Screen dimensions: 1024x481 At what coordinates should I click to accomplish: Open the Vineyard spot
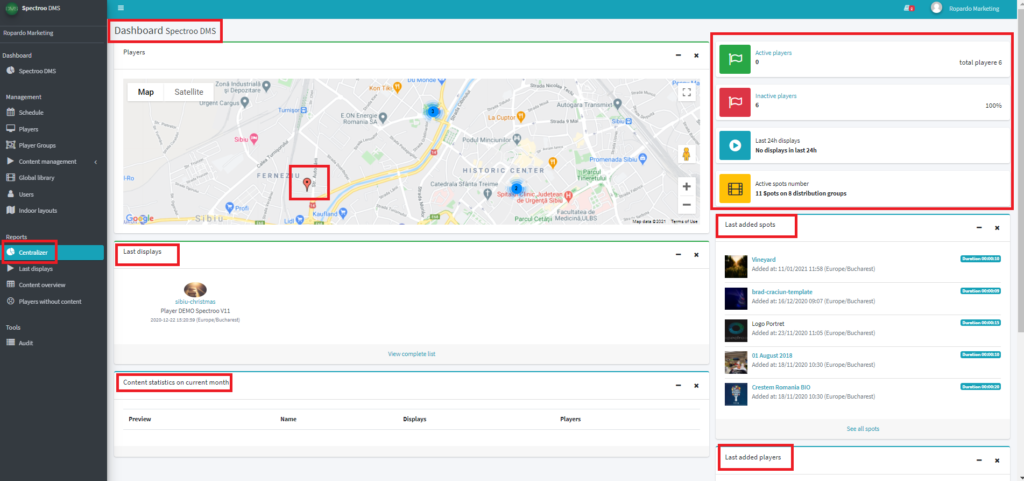[x=763, y=260]
